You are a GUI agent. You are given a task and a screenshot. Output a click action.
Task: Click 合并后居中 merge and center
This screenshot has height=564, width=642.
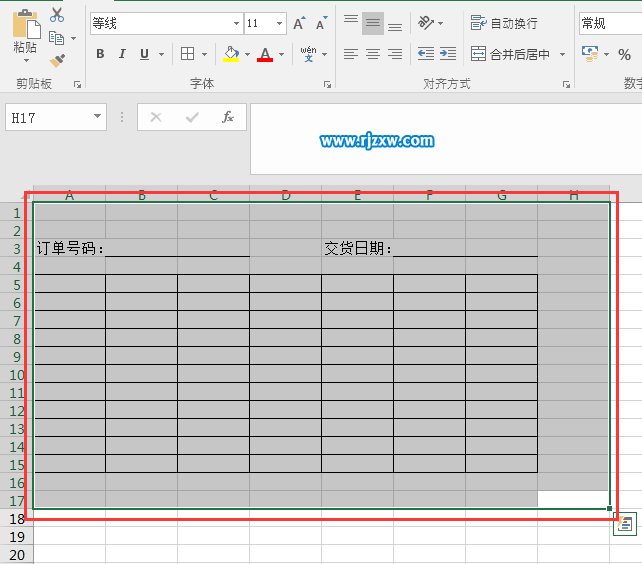coord(510,54)
